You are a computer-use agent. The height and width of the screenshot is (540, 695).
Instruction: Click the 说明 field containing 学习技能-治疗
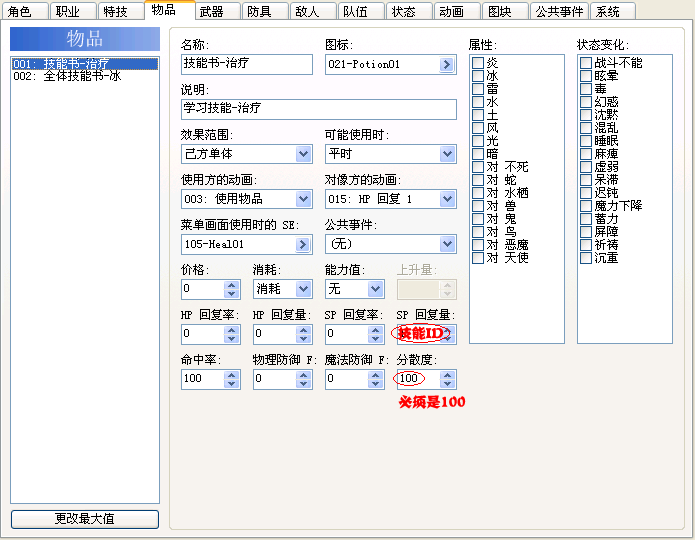319,109
